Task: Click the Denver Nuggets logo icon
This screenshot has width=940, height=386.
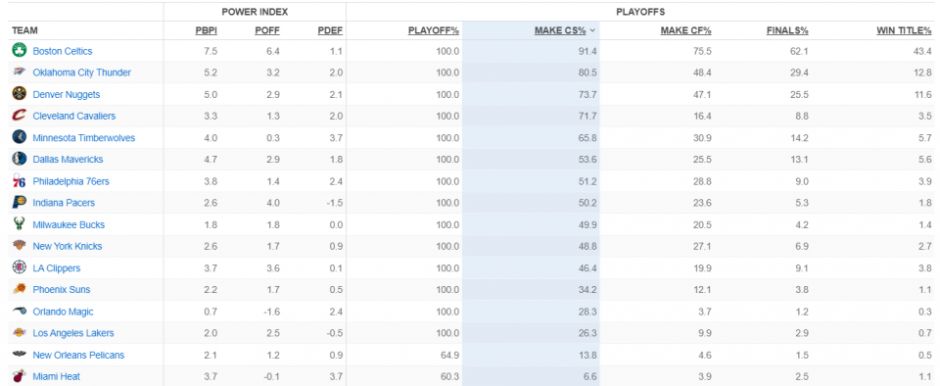Action: click(x=19, y=94)
